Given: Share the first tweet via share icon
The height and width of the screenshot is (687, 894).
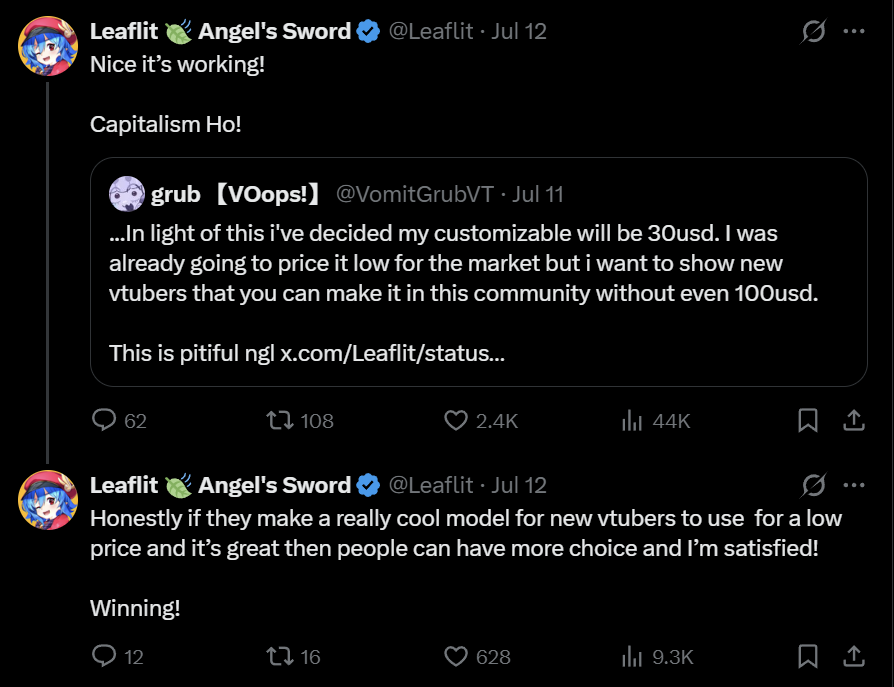Looking at the screenshot, I should coord(854,420).
